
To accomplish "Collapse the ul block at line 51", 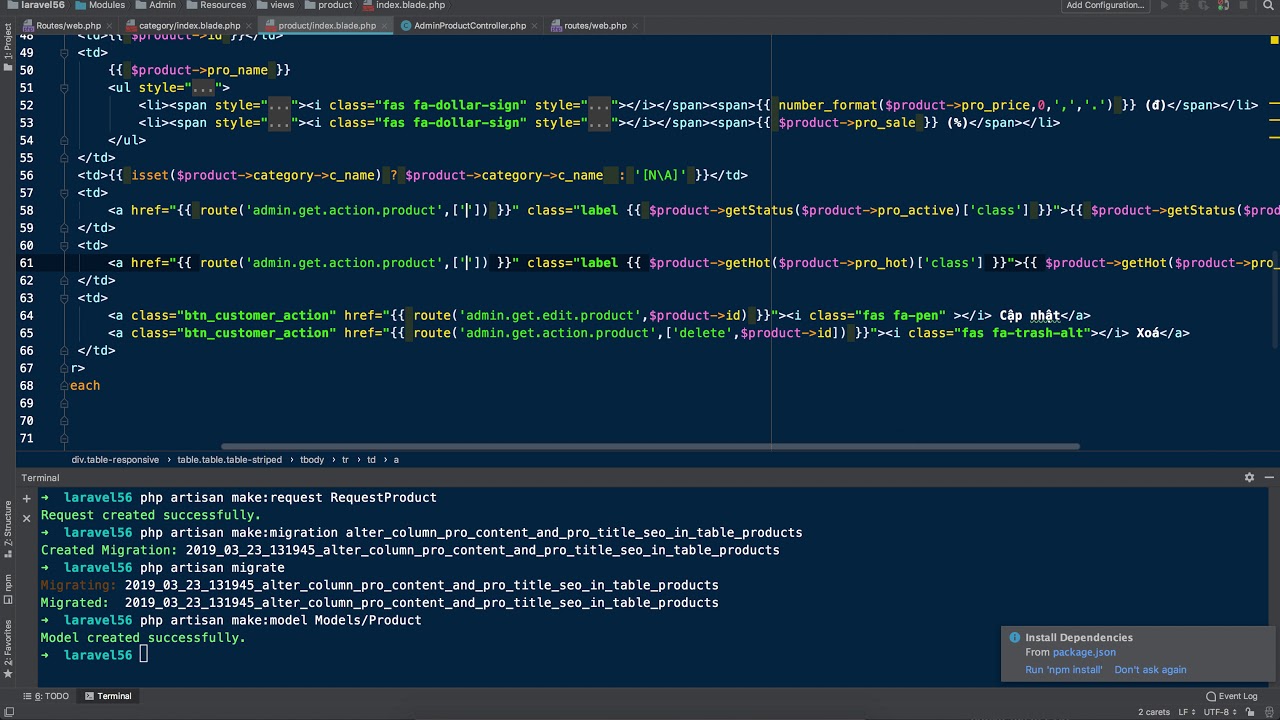I will click(x=65, y=88).
